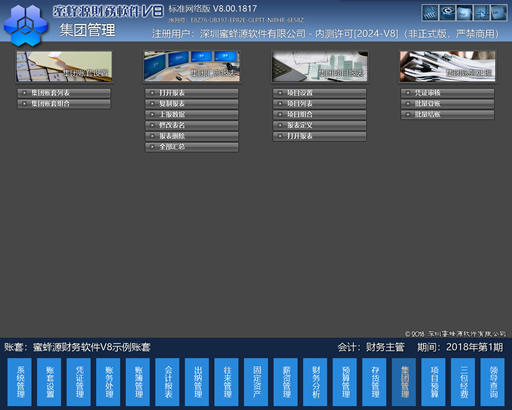Click the 全部汇总 button
This screenshot has height=410, width=512.
coord(192,147)
